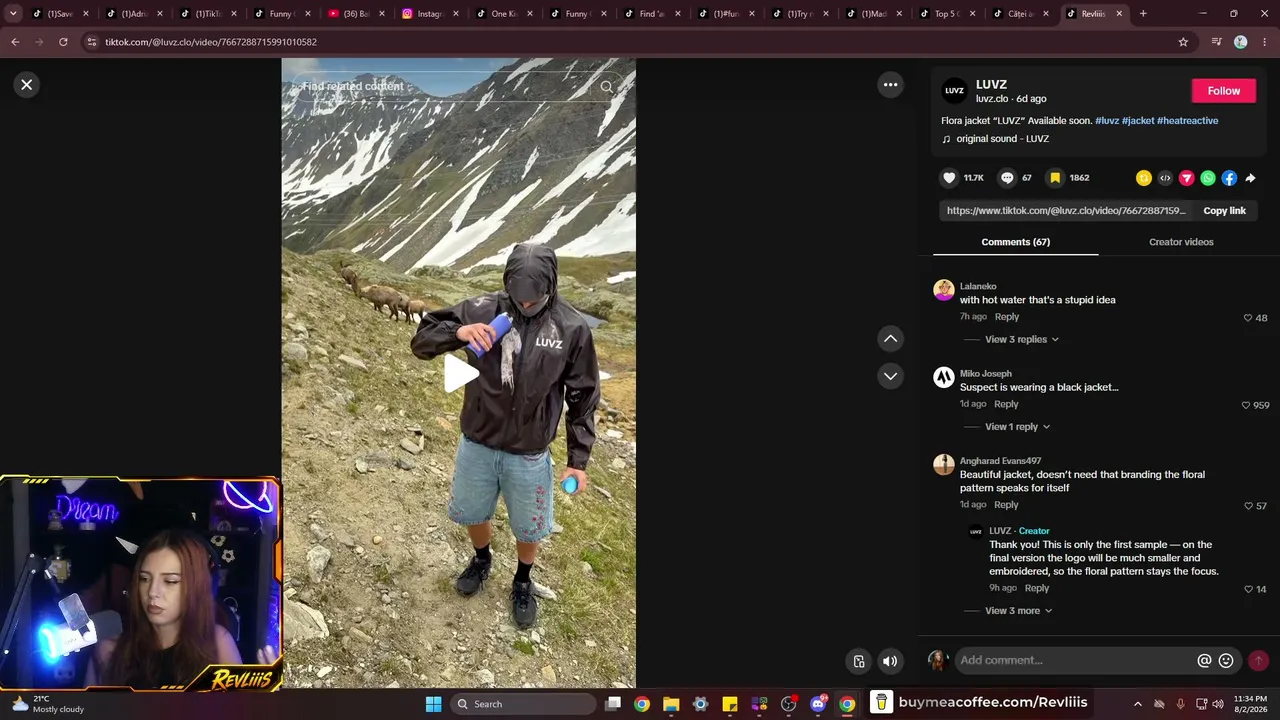
Task: Reload the page in Chrome
Action: click(x=63, y=42)
